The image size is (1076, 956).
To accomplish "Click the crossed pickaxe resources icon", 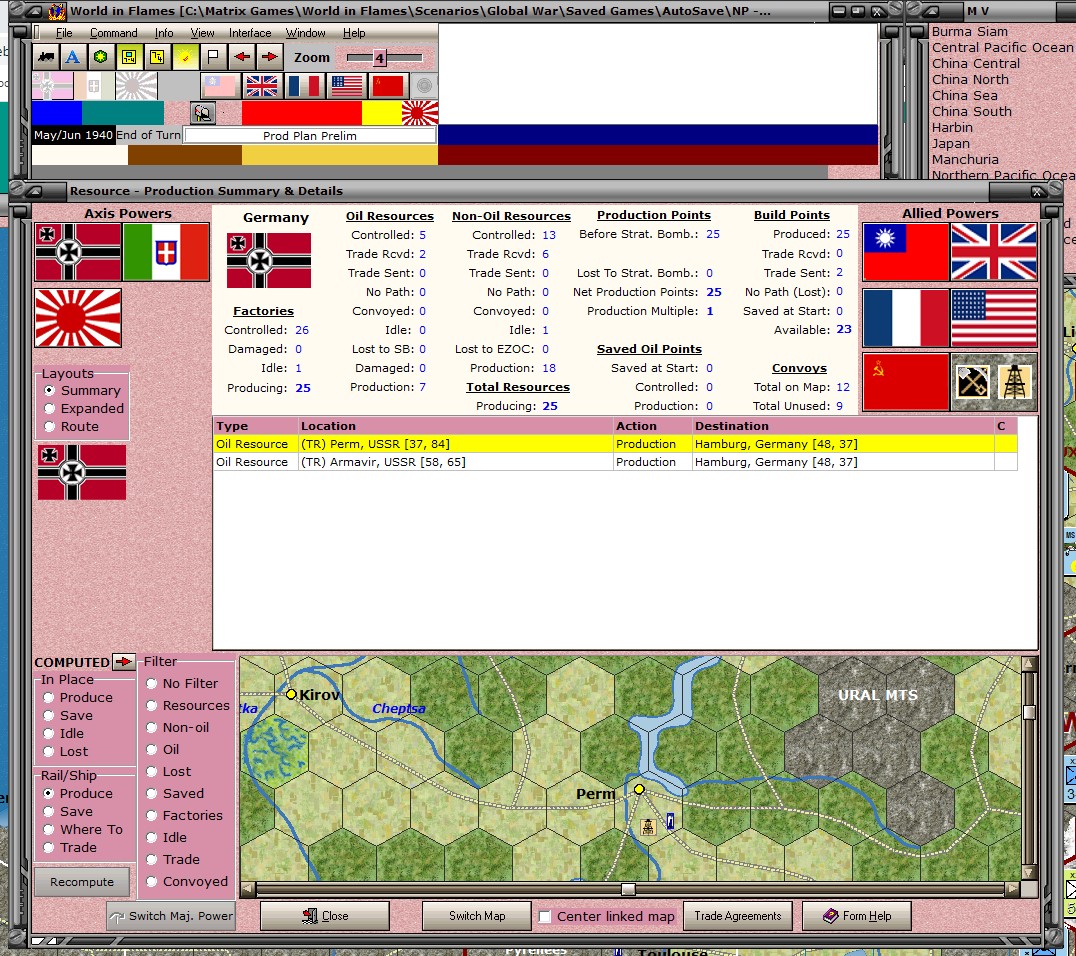I will (x=972, y=382).
